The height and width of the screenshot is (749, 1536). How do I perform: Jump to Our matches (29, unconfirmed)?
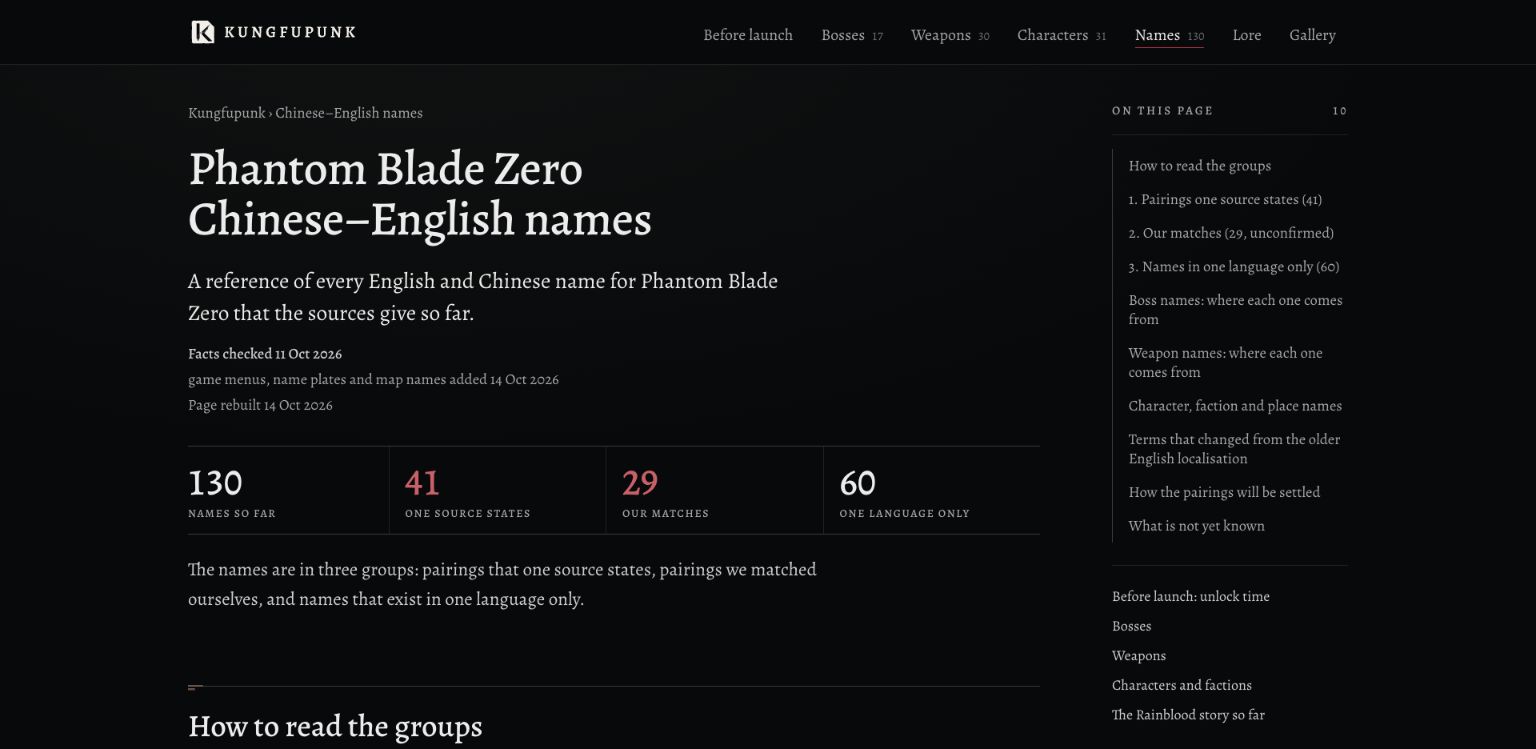pos(1231,233)
